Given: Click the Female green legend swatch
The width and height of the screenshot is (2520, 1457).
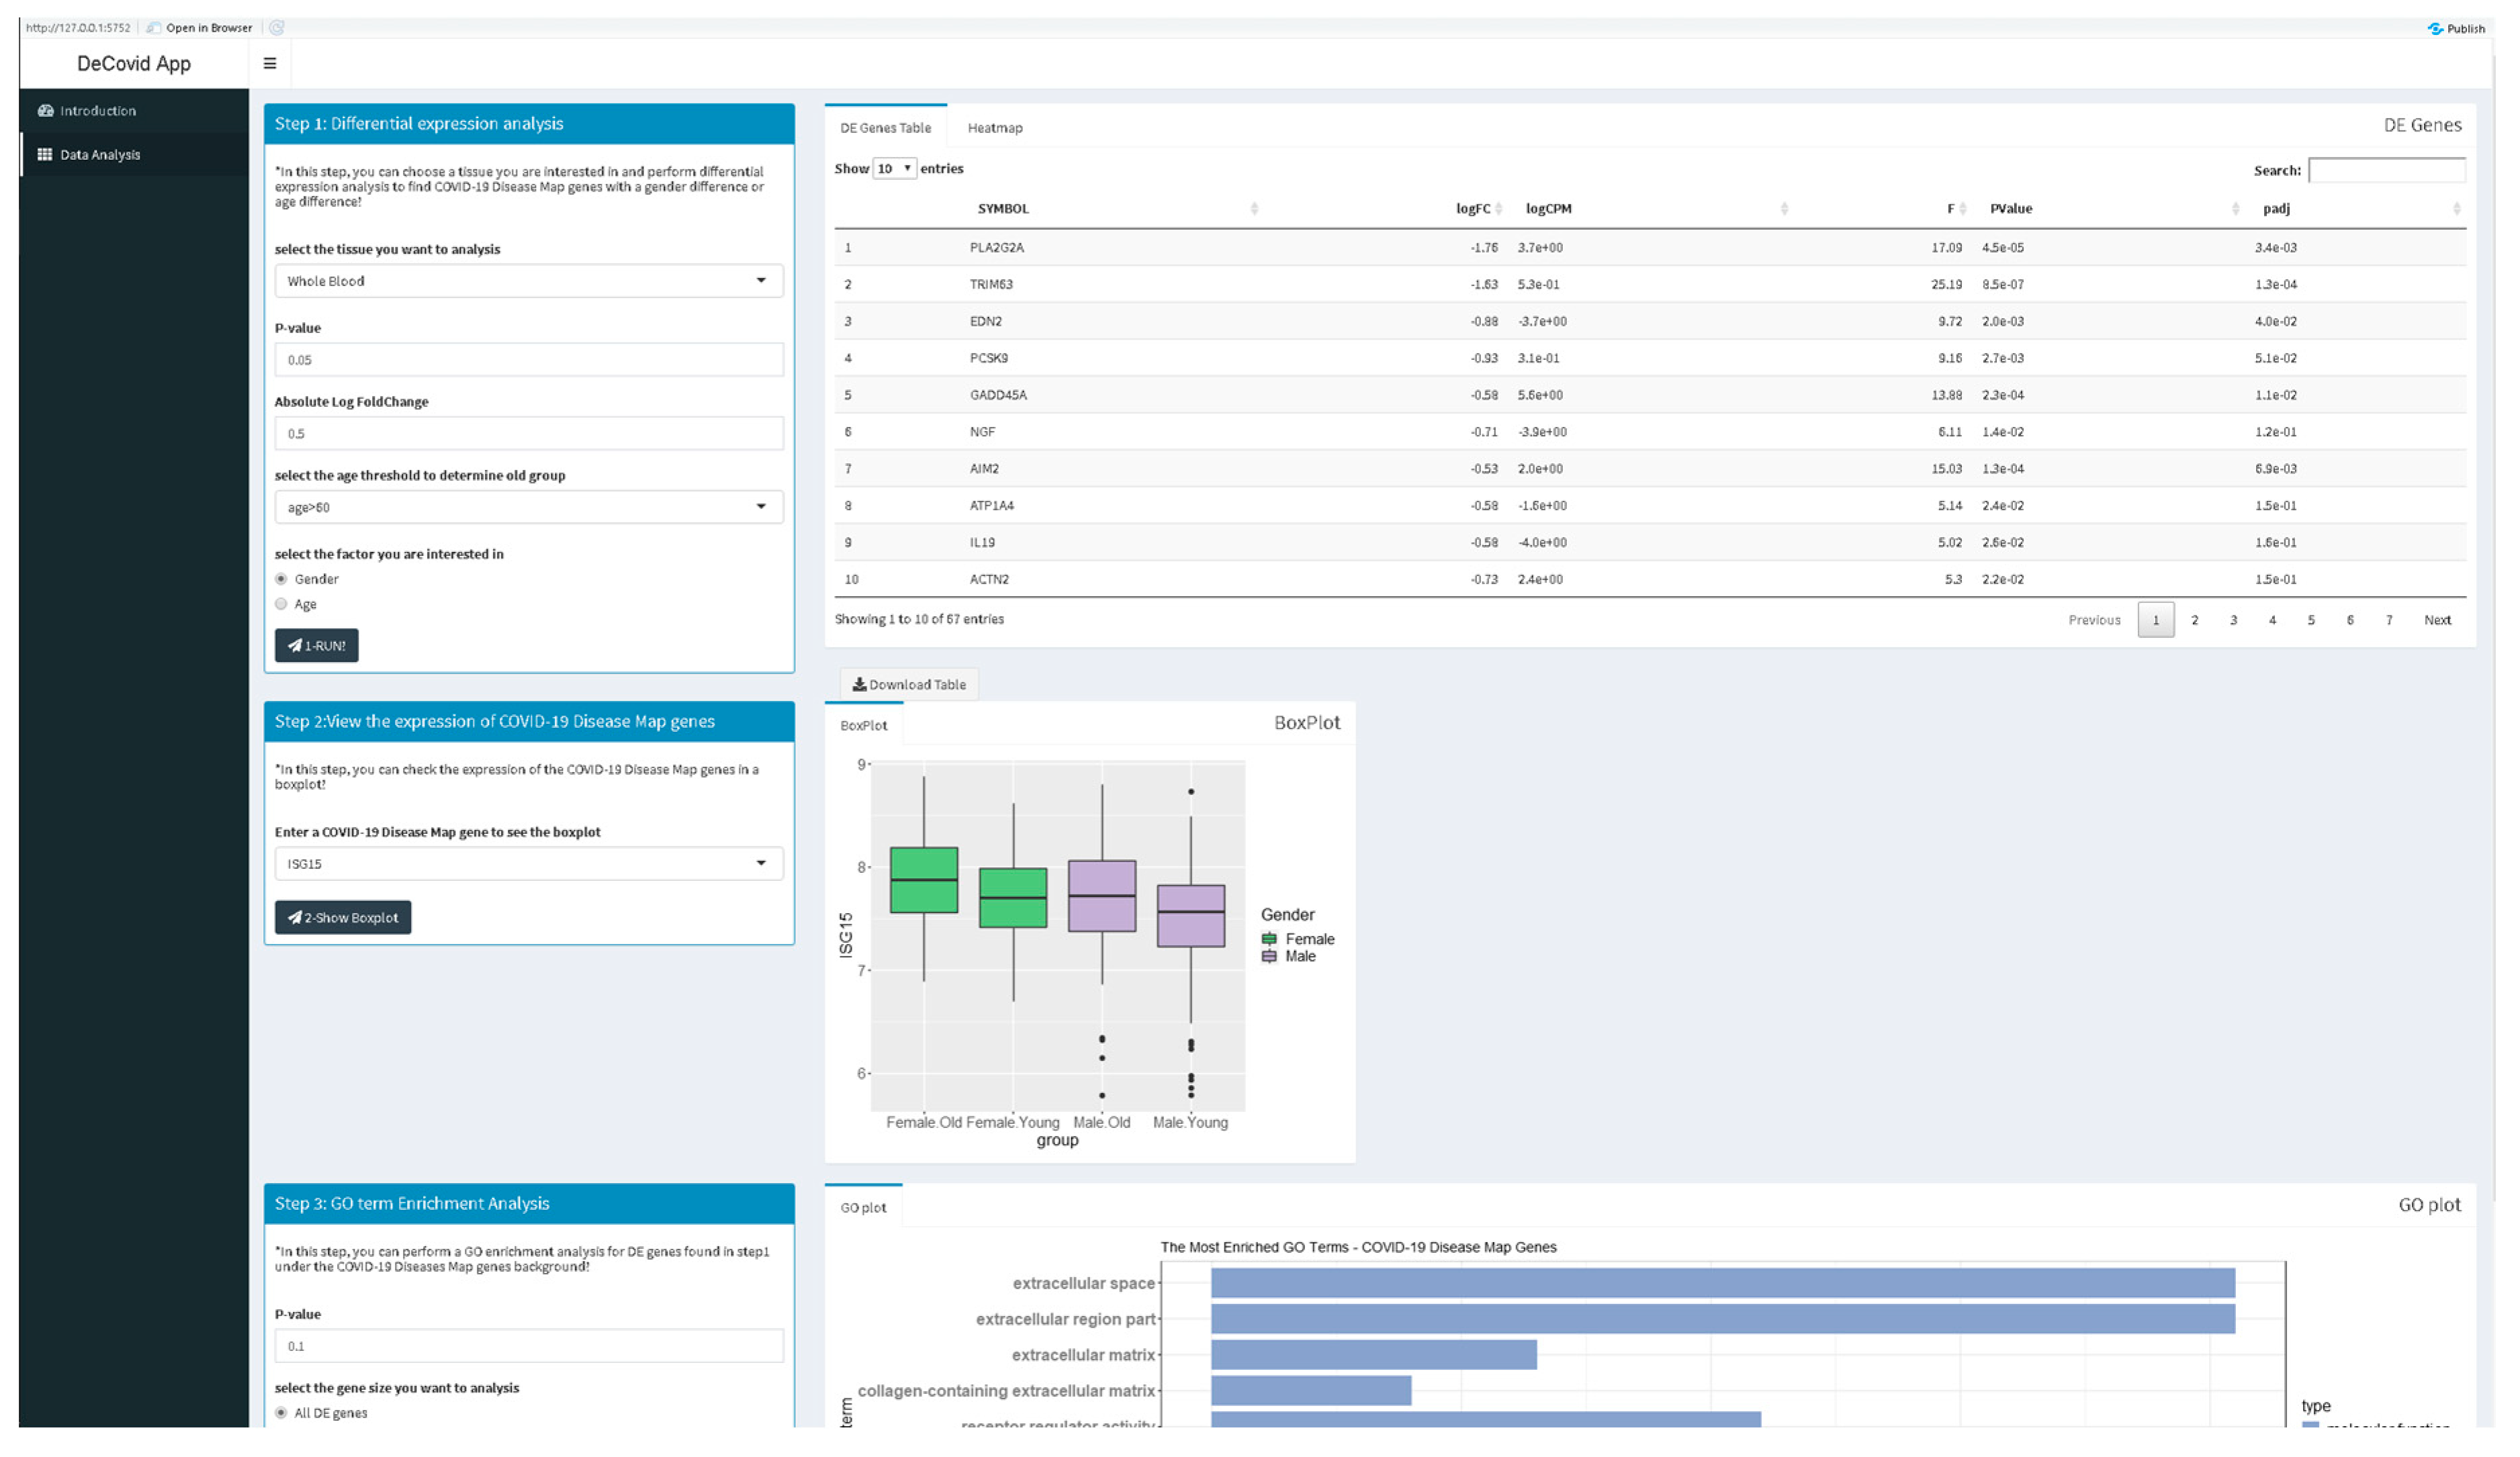Looking at the screenshot, I should pos(1268,938).
